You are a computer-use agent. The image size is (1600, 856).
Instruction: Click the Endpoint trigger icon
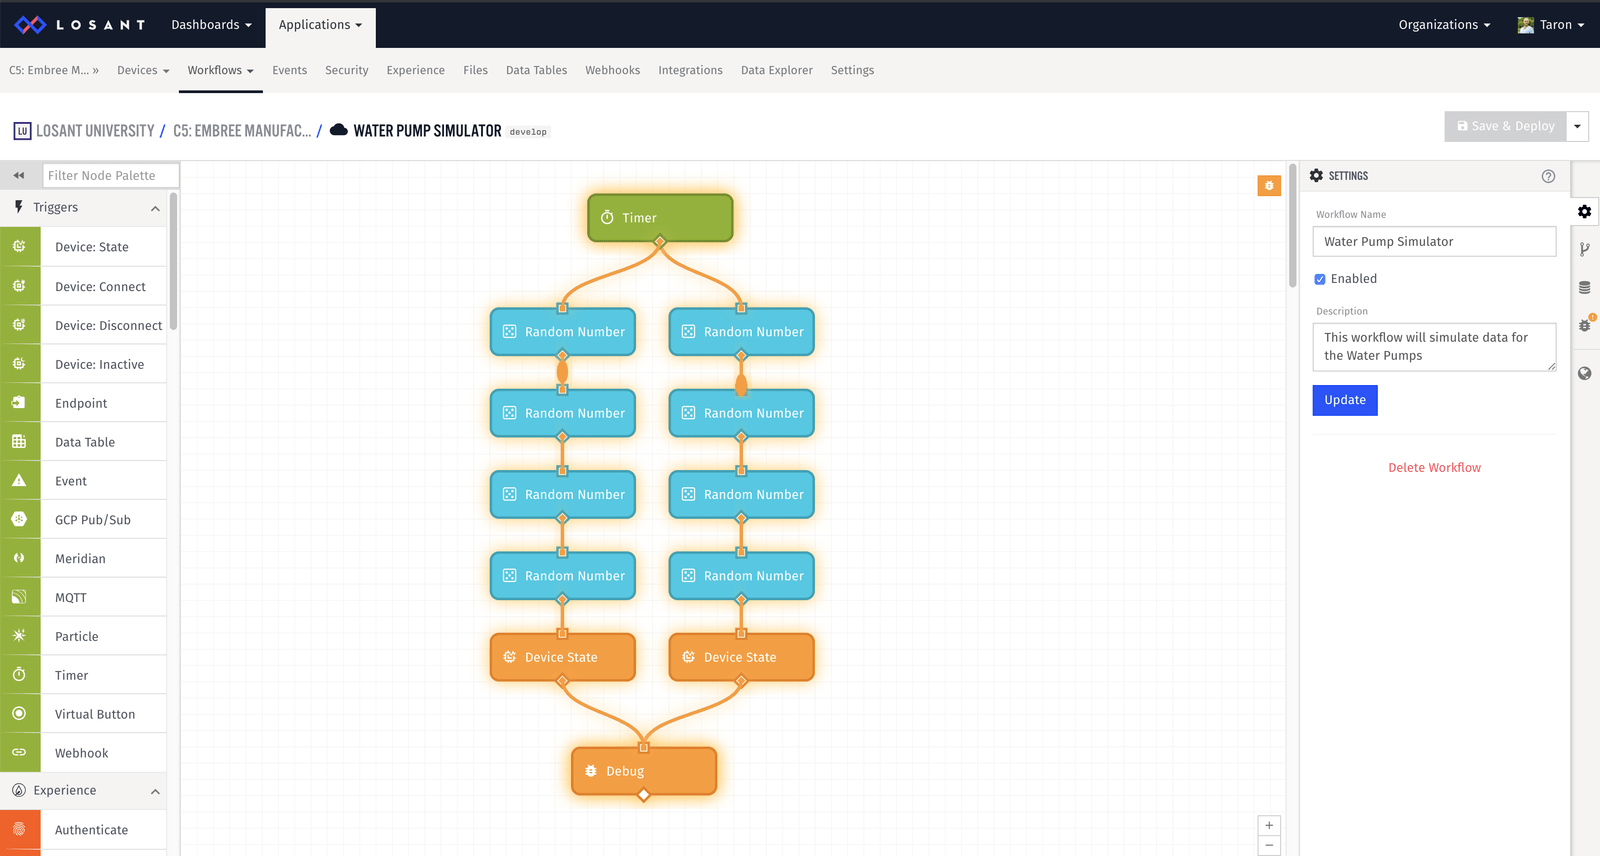click(x=20, y=402)
